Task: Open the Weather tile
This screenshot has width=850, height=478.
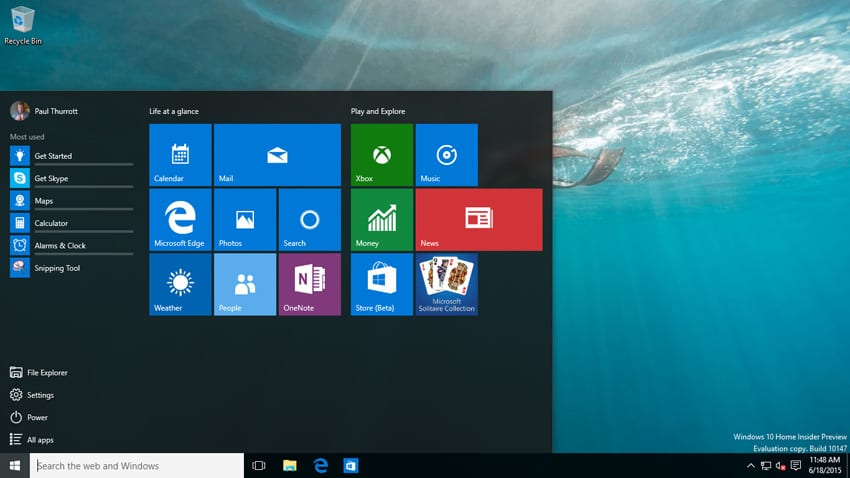Action: tap(180, 284)
